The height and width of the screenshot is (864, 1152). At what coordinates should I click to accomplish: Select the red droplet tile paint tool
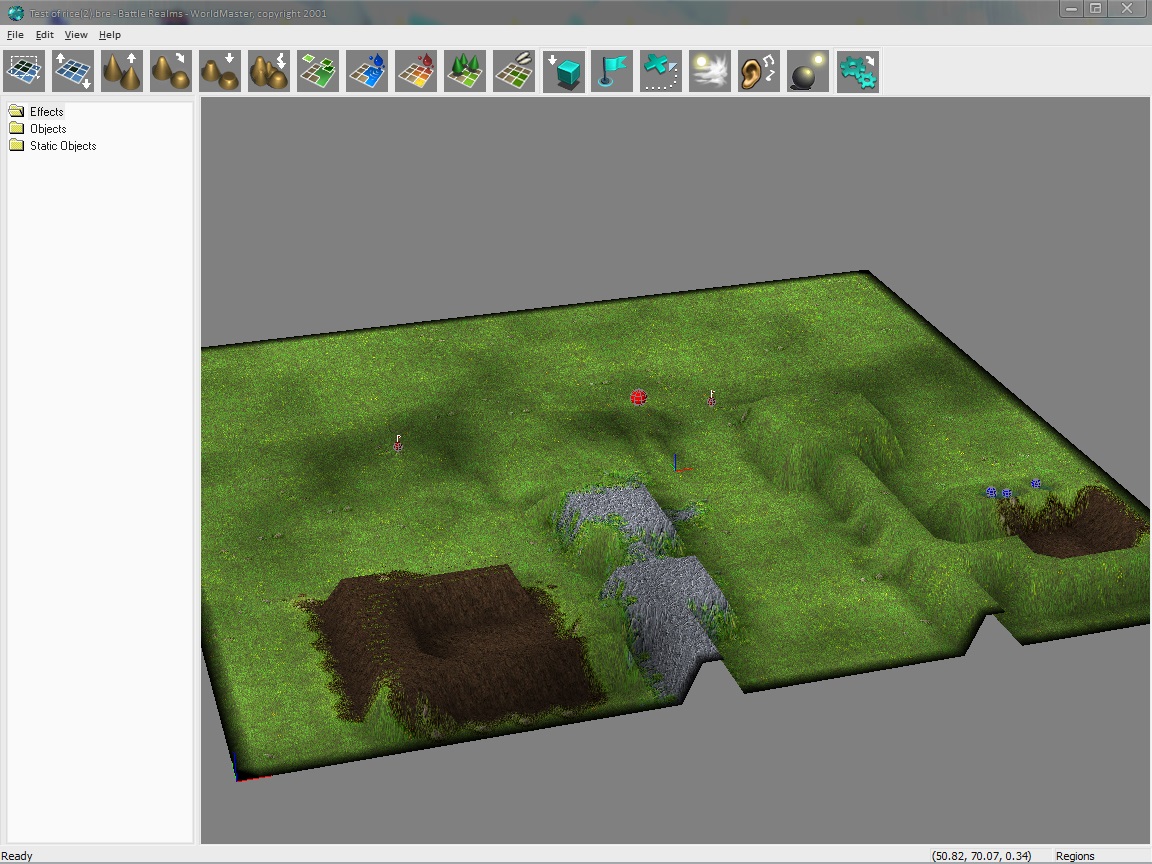point(416,71)
